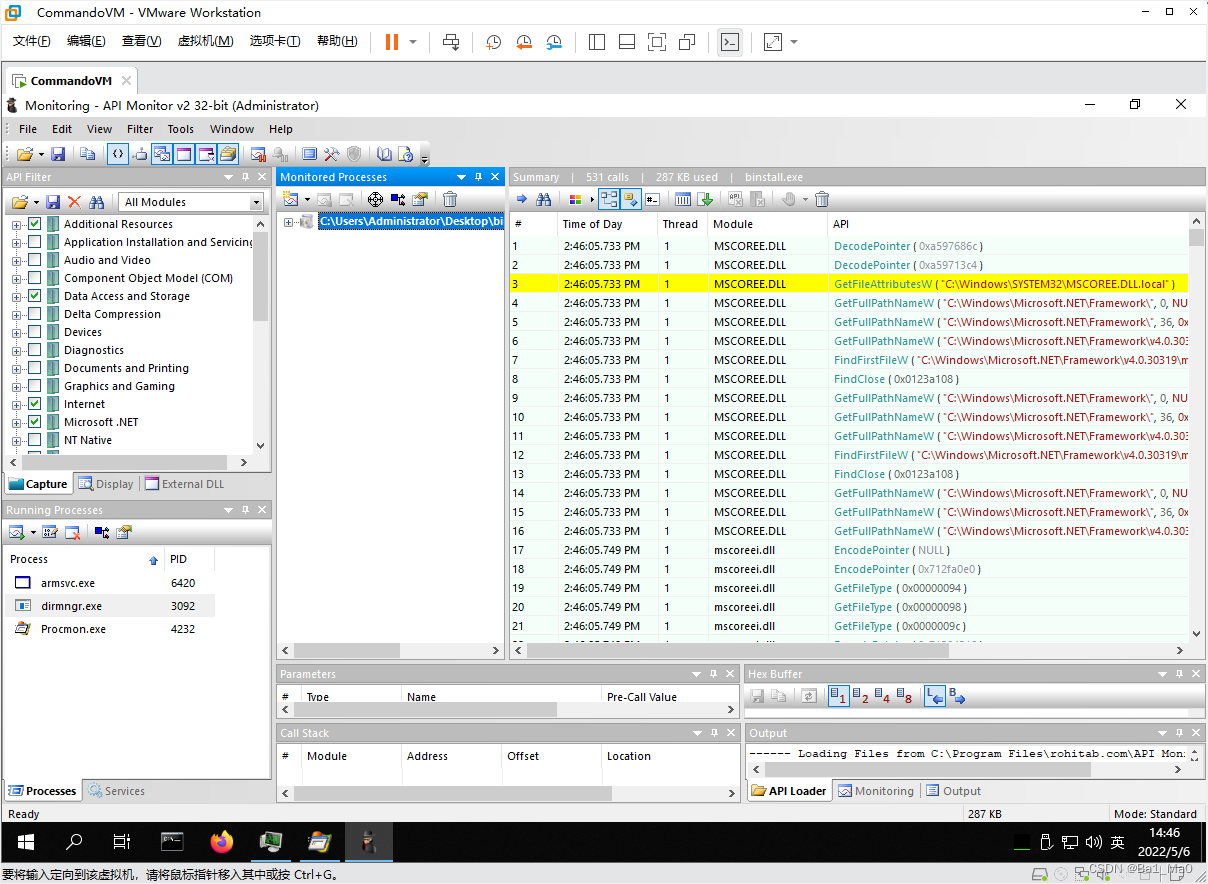Open the API Filter panel menu arrow

pos(228,177)
